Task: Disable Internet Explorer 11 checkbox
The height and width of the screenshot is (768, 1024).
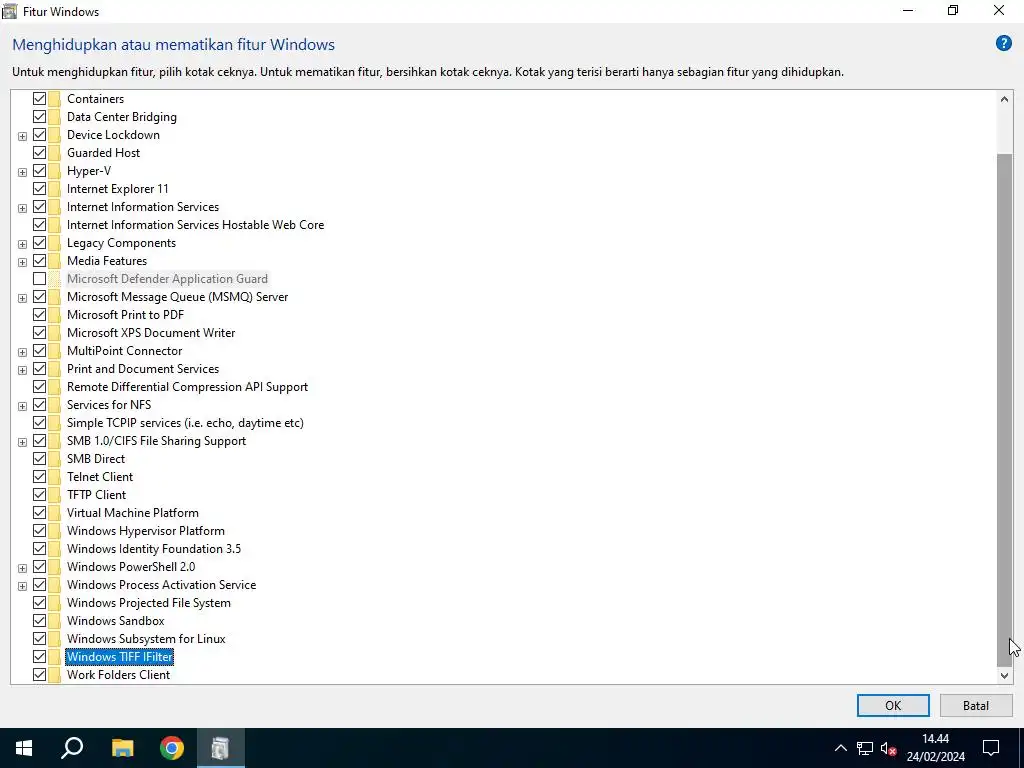Action: click(39, 189)
